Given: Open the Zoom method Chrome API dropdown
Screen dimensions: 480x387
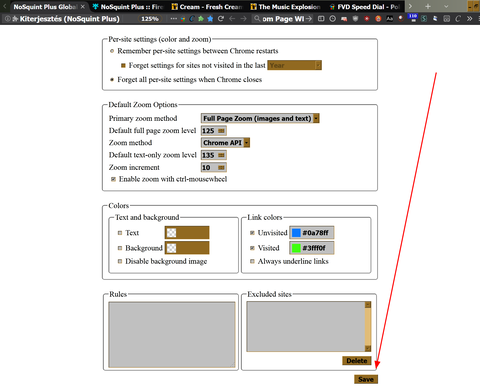Looking at the screenshot, I should (x=225, y=143).
